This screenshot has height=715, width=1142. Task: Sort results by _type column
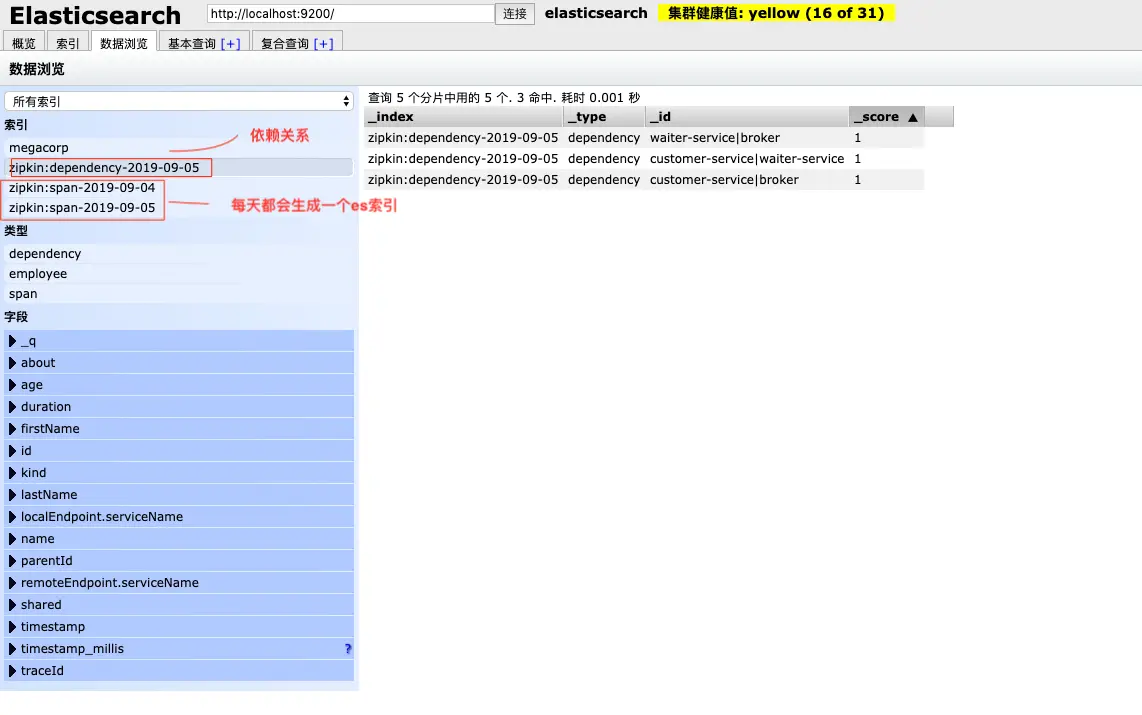[604, 116]
